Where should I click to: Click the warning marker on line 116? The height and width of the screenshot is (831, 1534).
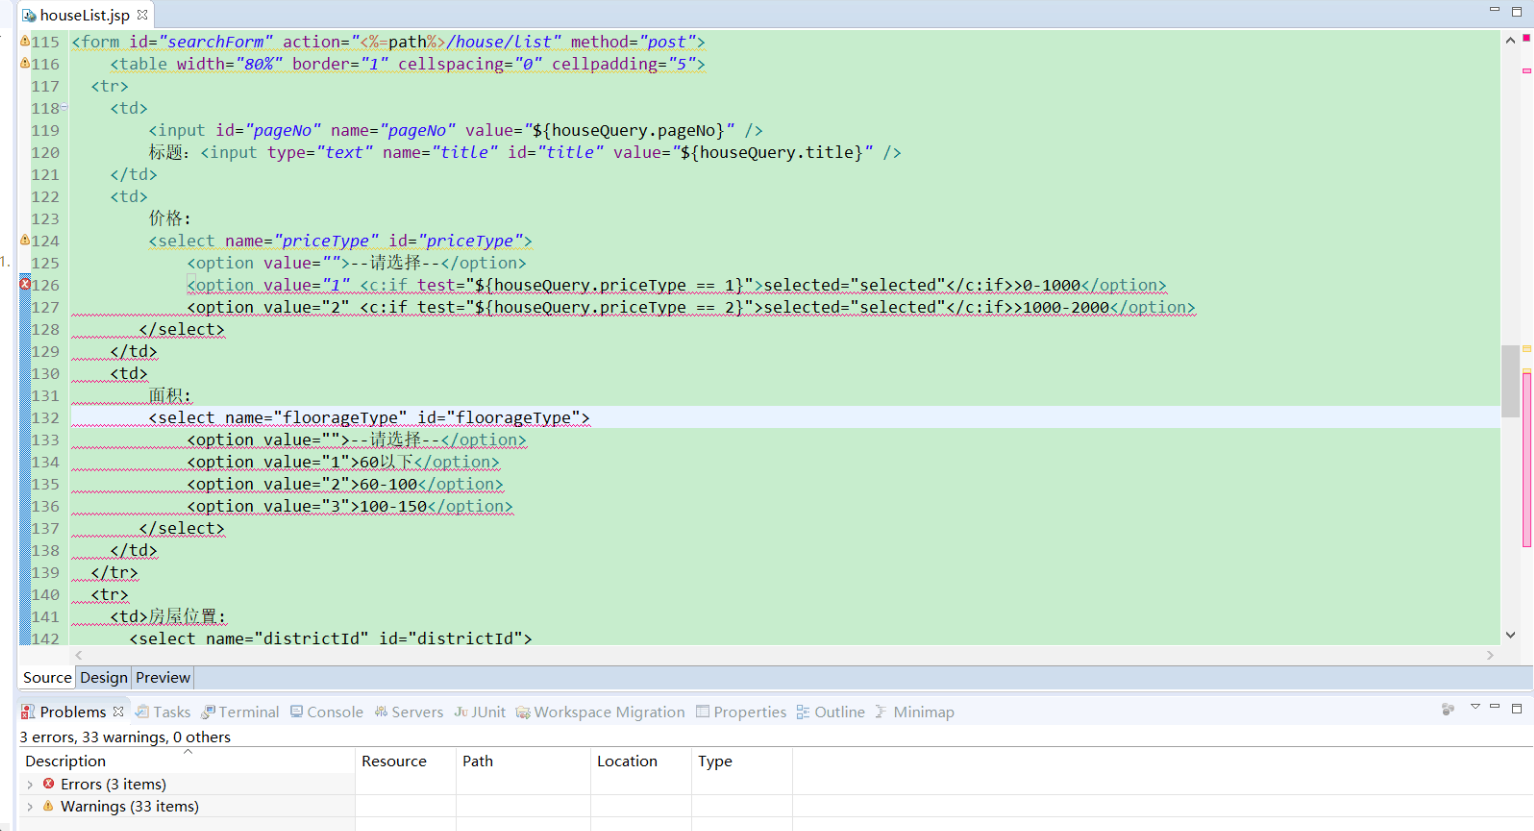tap(25, 63)
